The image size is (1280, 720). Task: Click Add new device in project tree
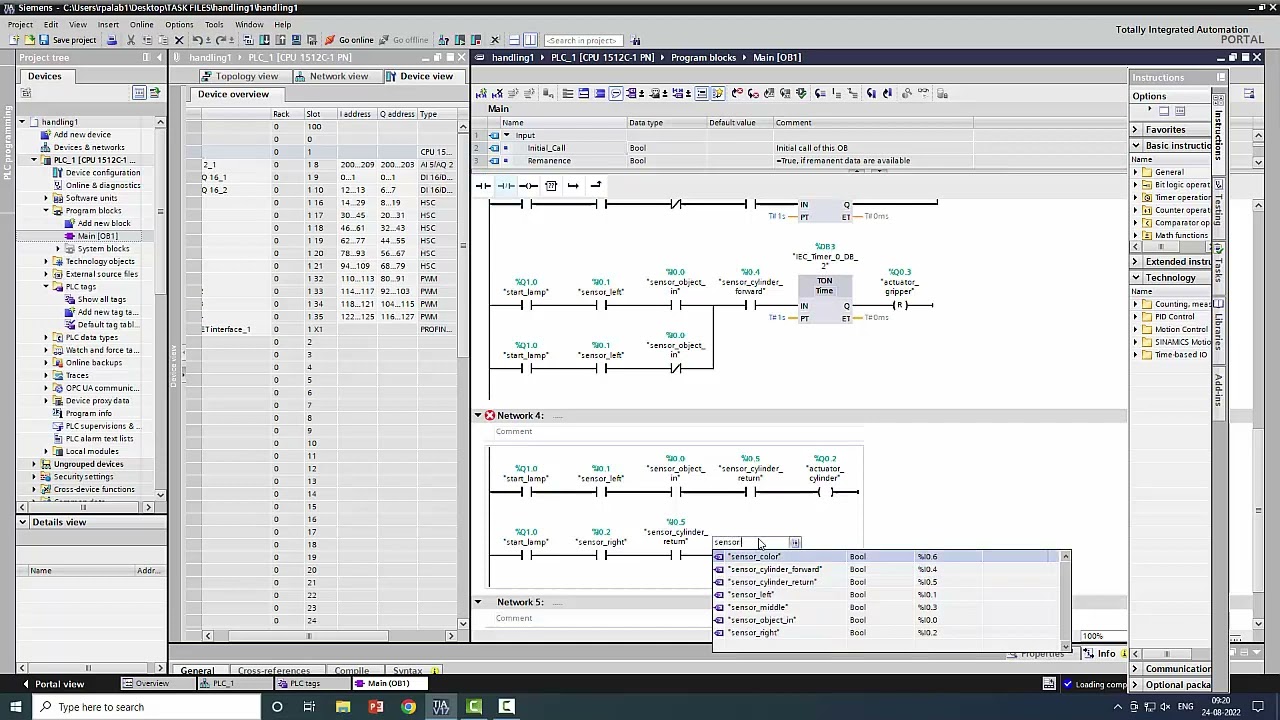point(82,134)
